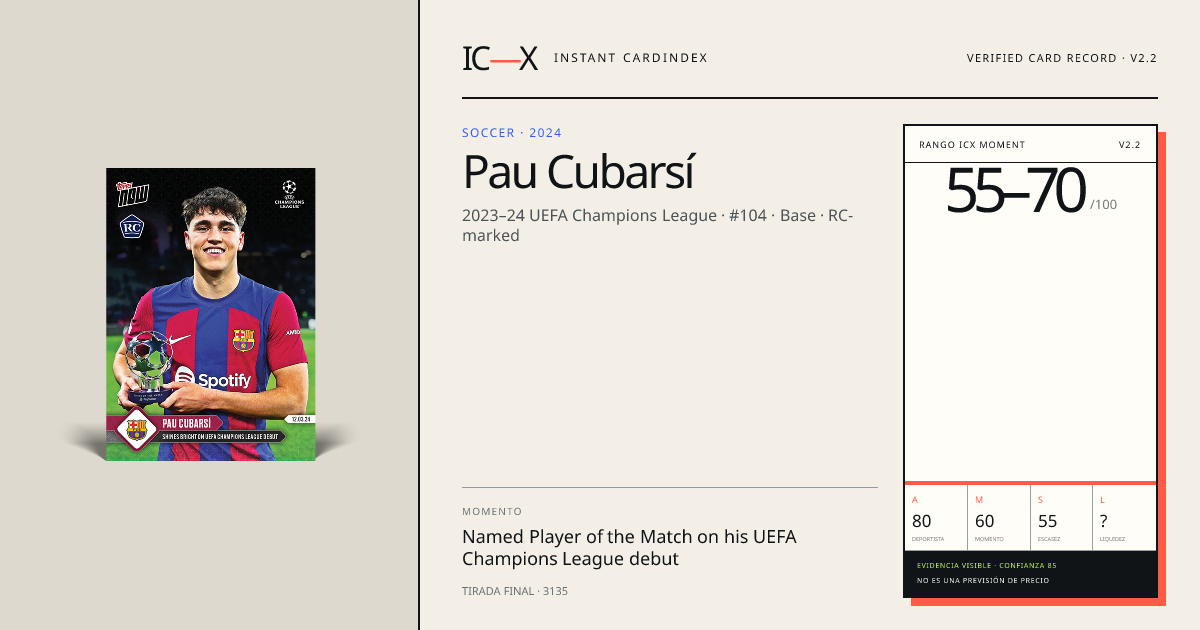Click the Champions League logo on the card
Viewport: 1200px width, 630px height.
289,193
